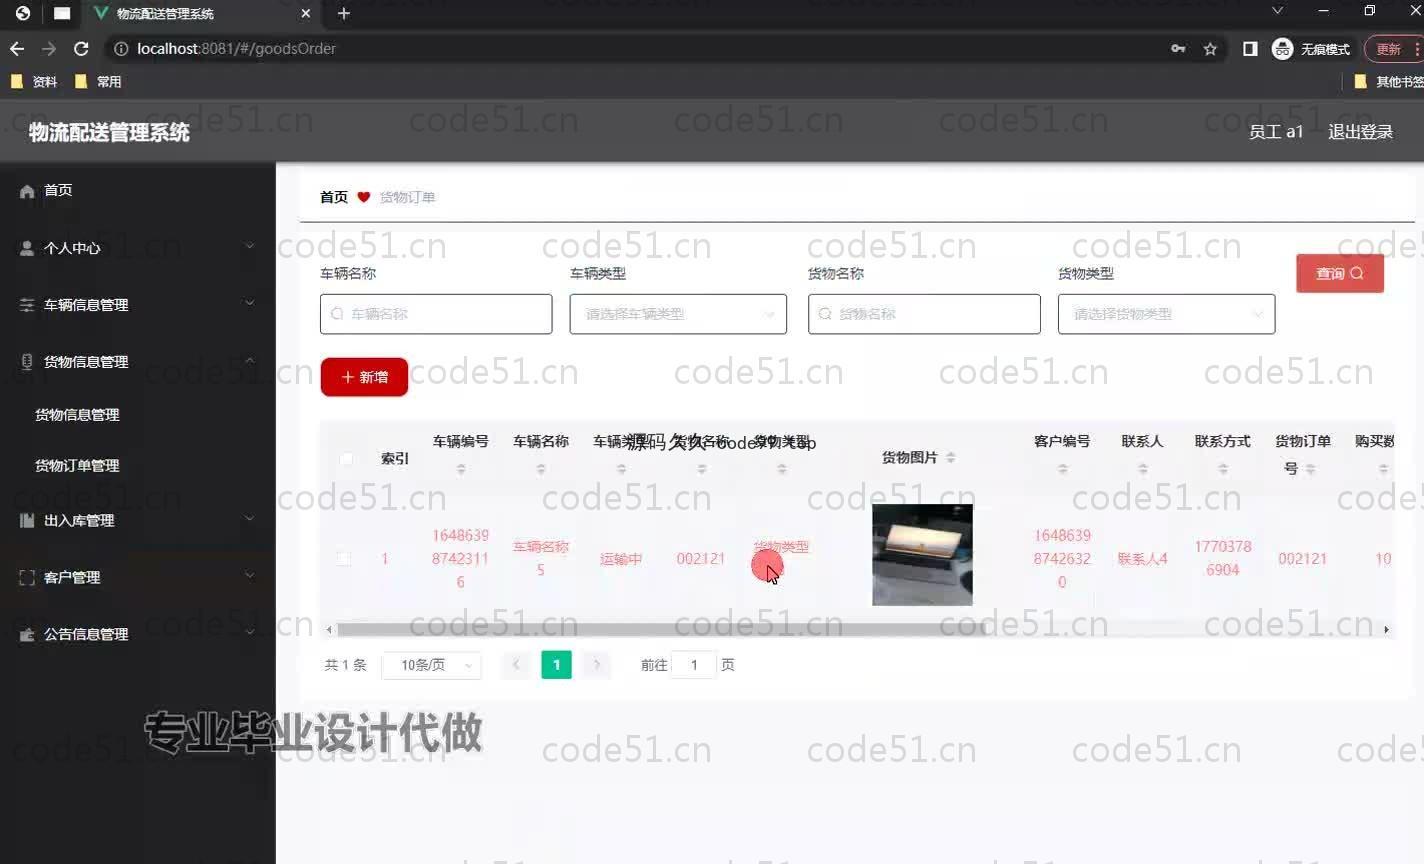Go to pagination page 1
Viewport: 1424px width, 864px height.
click(557, 665)
